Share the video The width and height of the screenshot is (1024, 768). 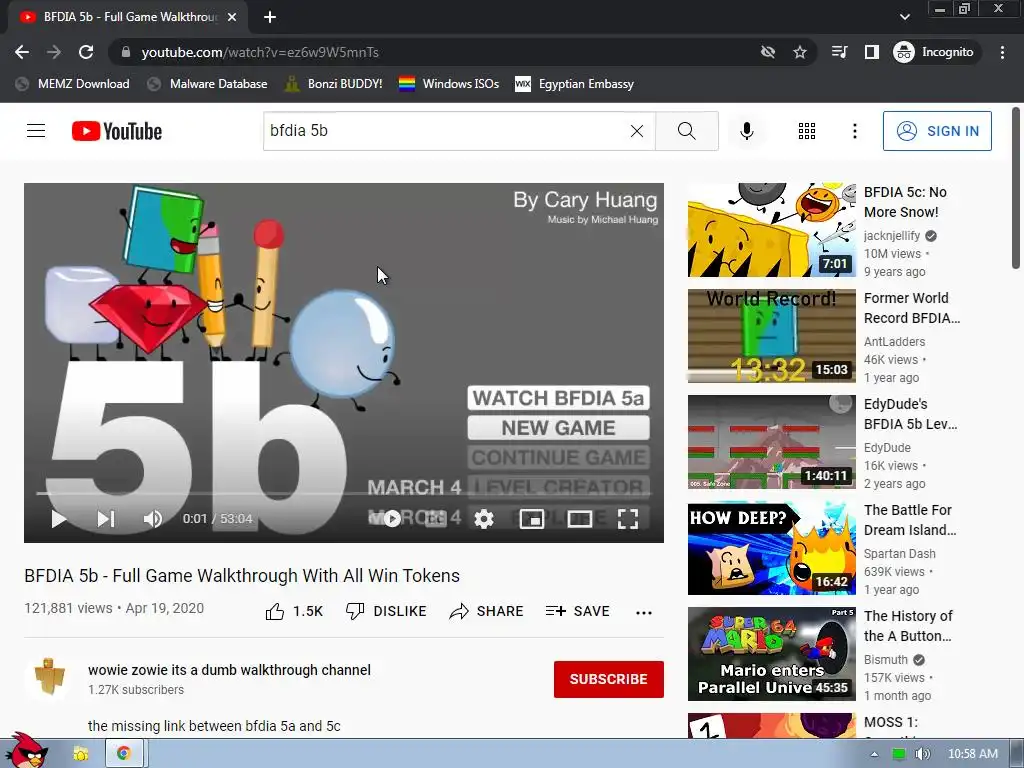pyautogui.click(x=487, y=611)
